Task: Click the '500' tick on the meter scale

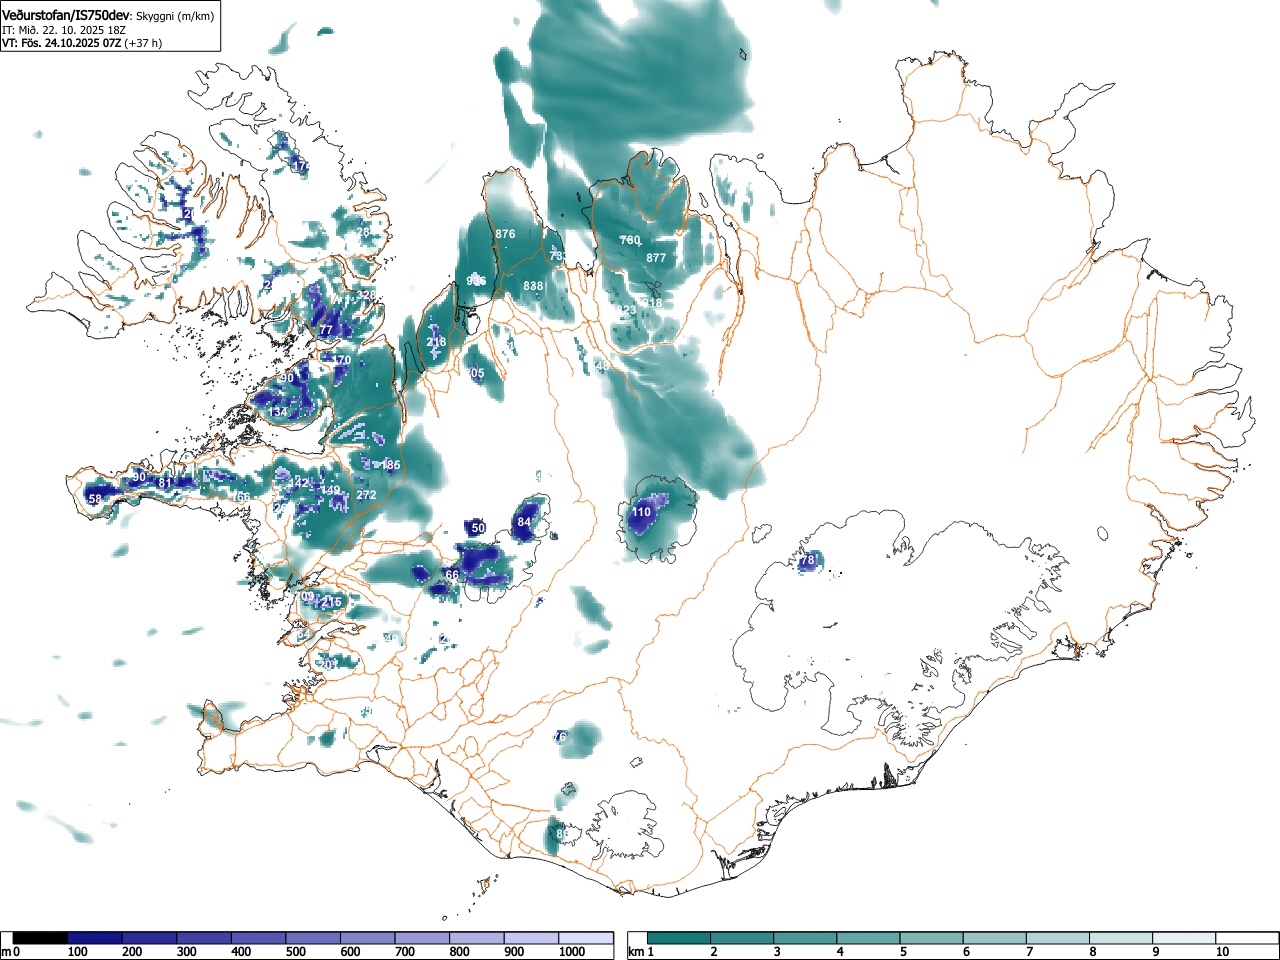Action: (296, 952)
